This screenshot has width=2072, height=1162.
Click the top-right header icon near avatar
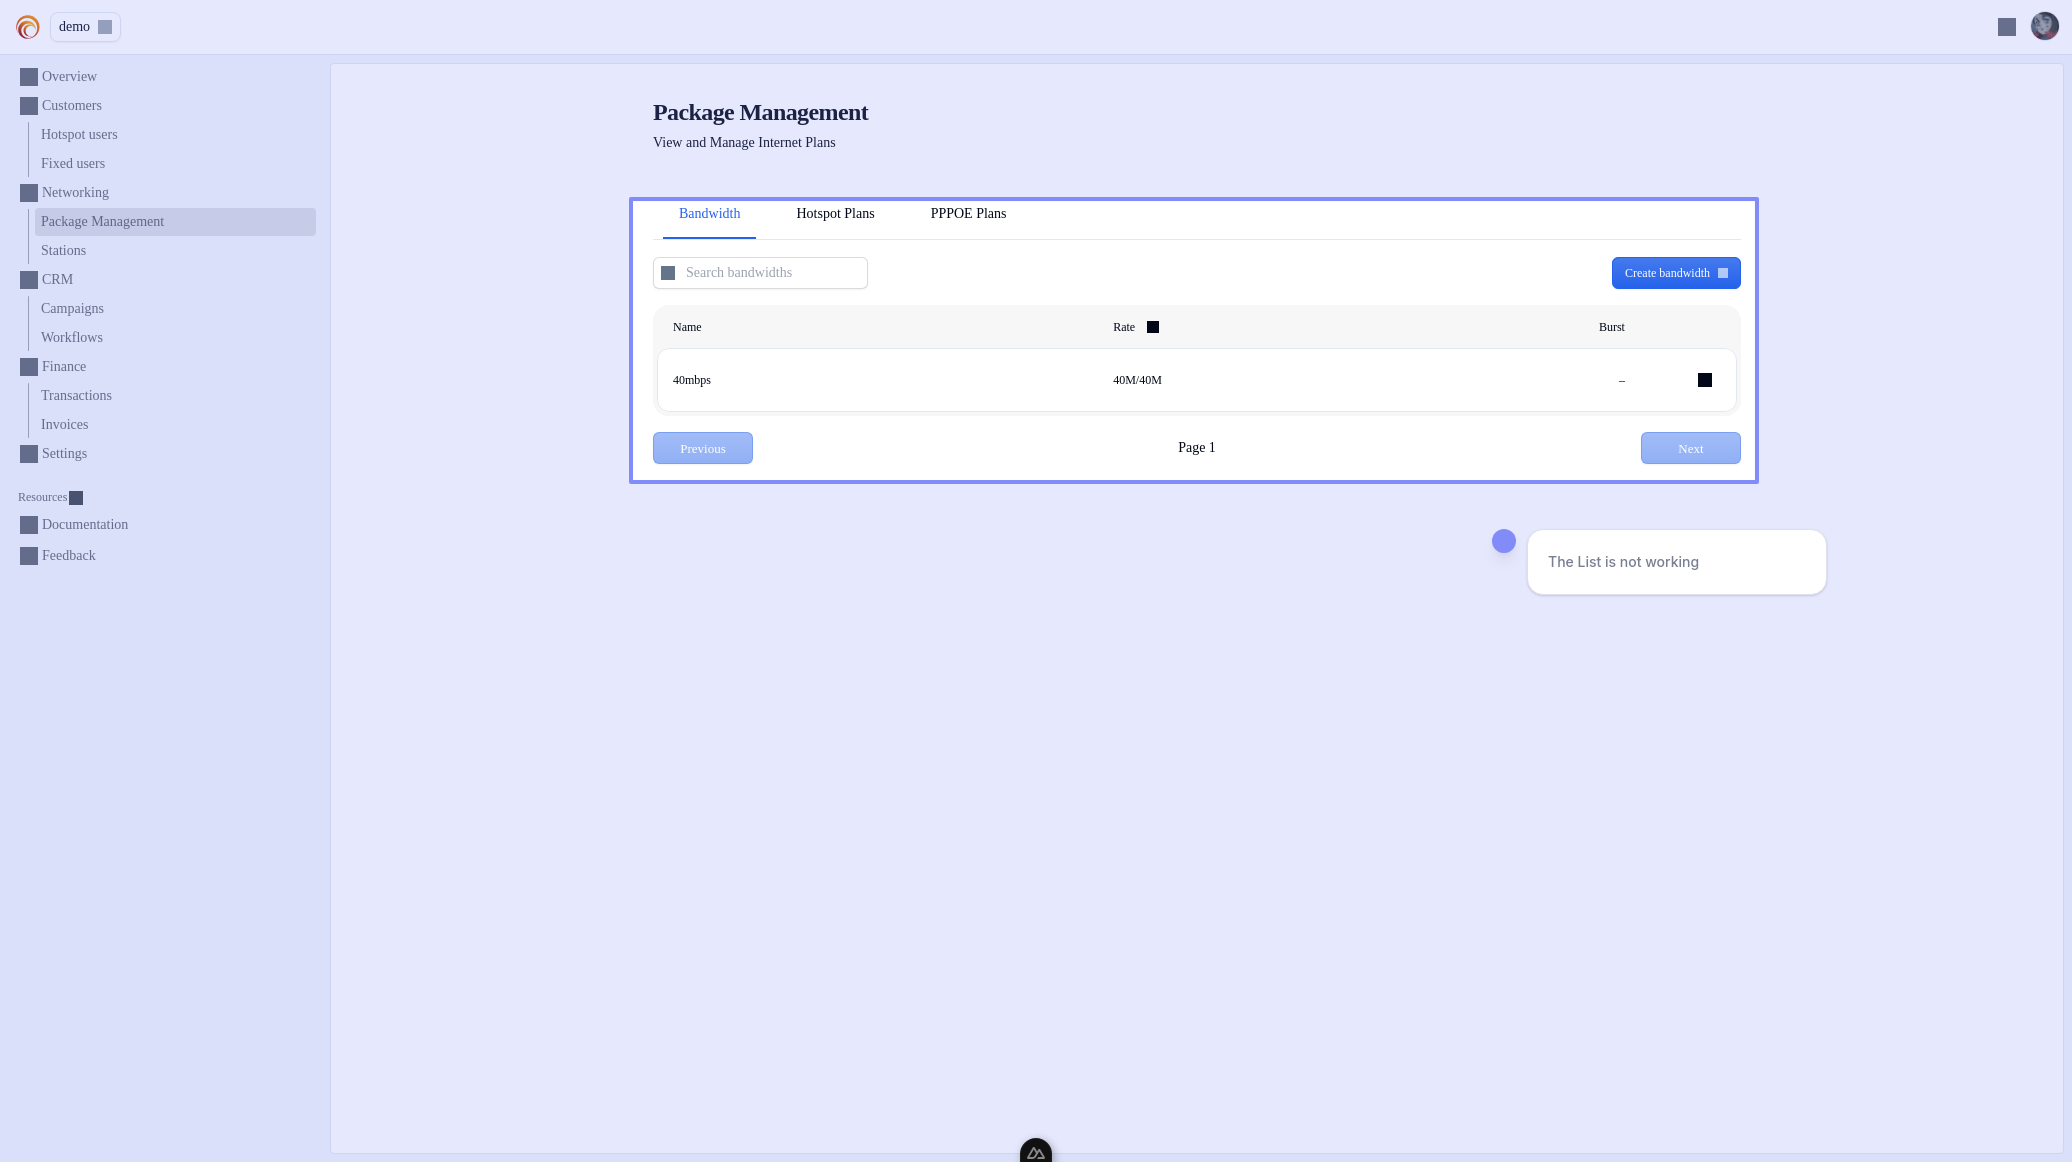pos(2006,27)
